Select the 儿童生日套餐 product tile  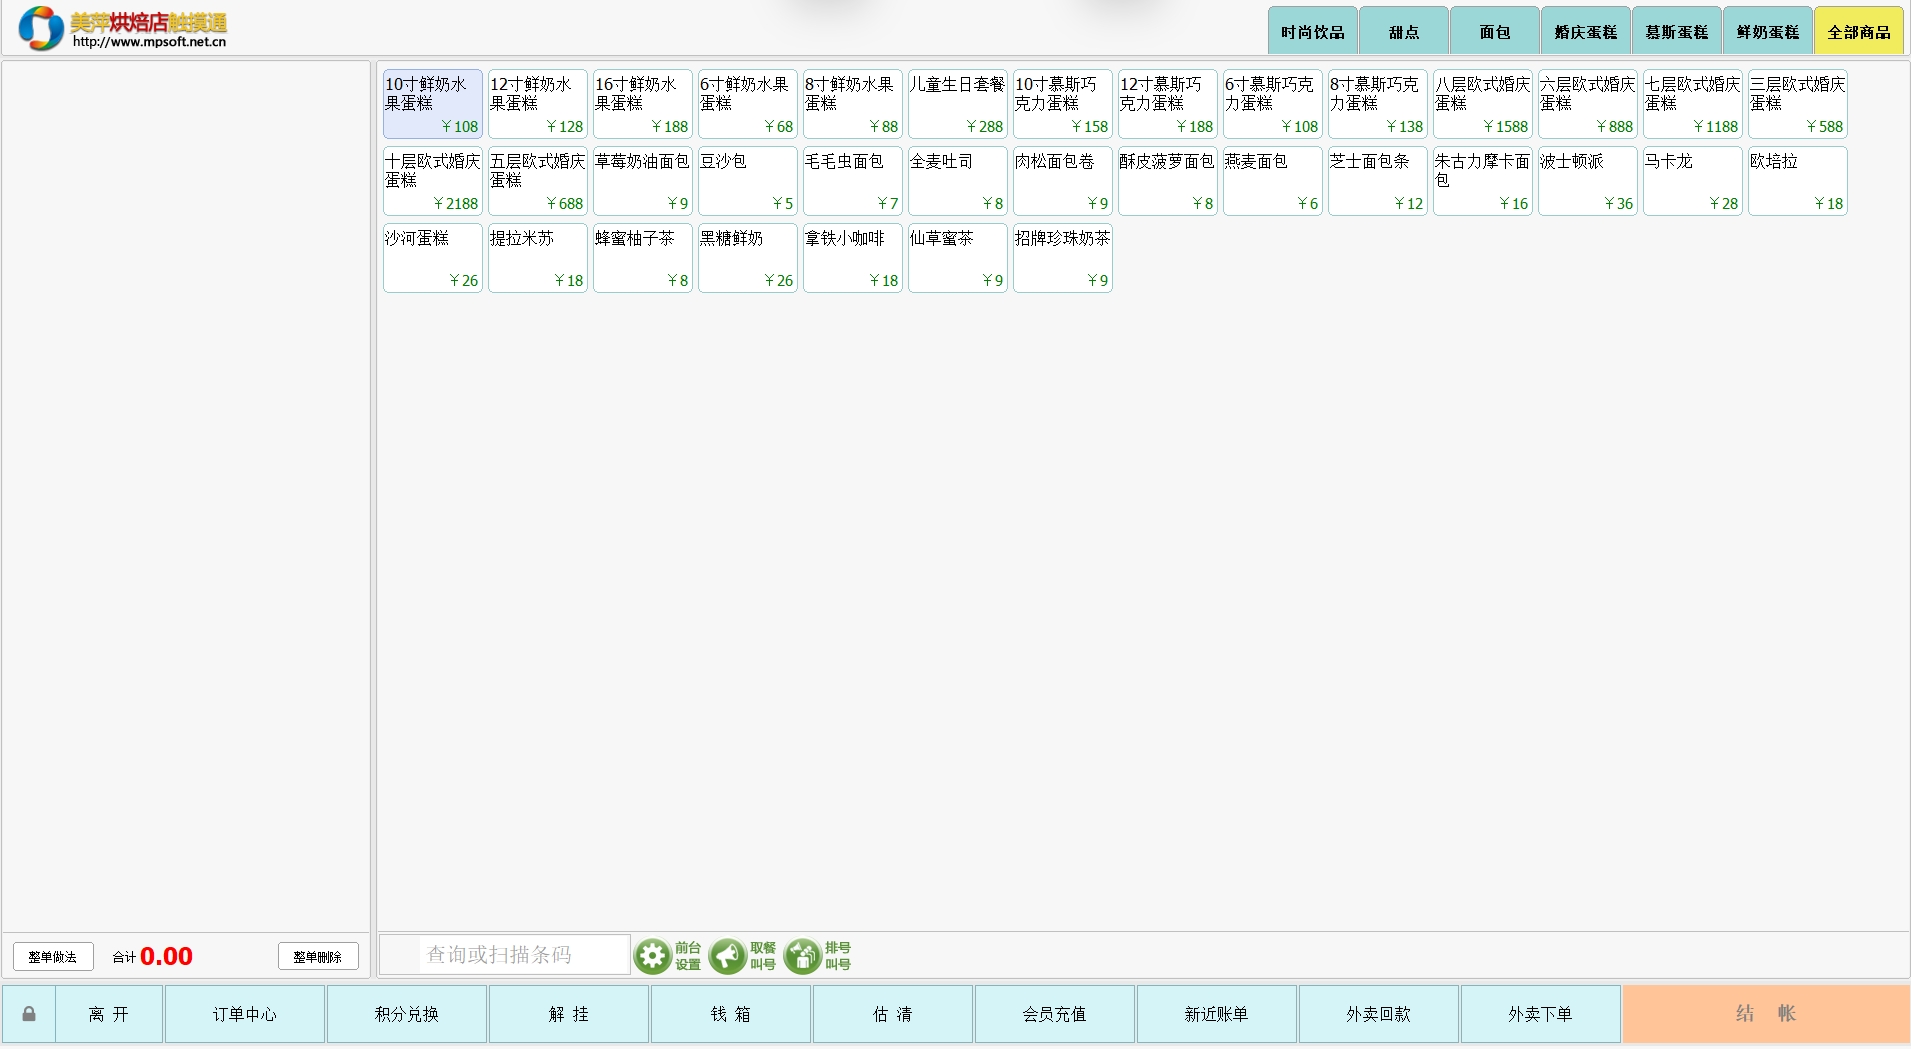[957, 104]
